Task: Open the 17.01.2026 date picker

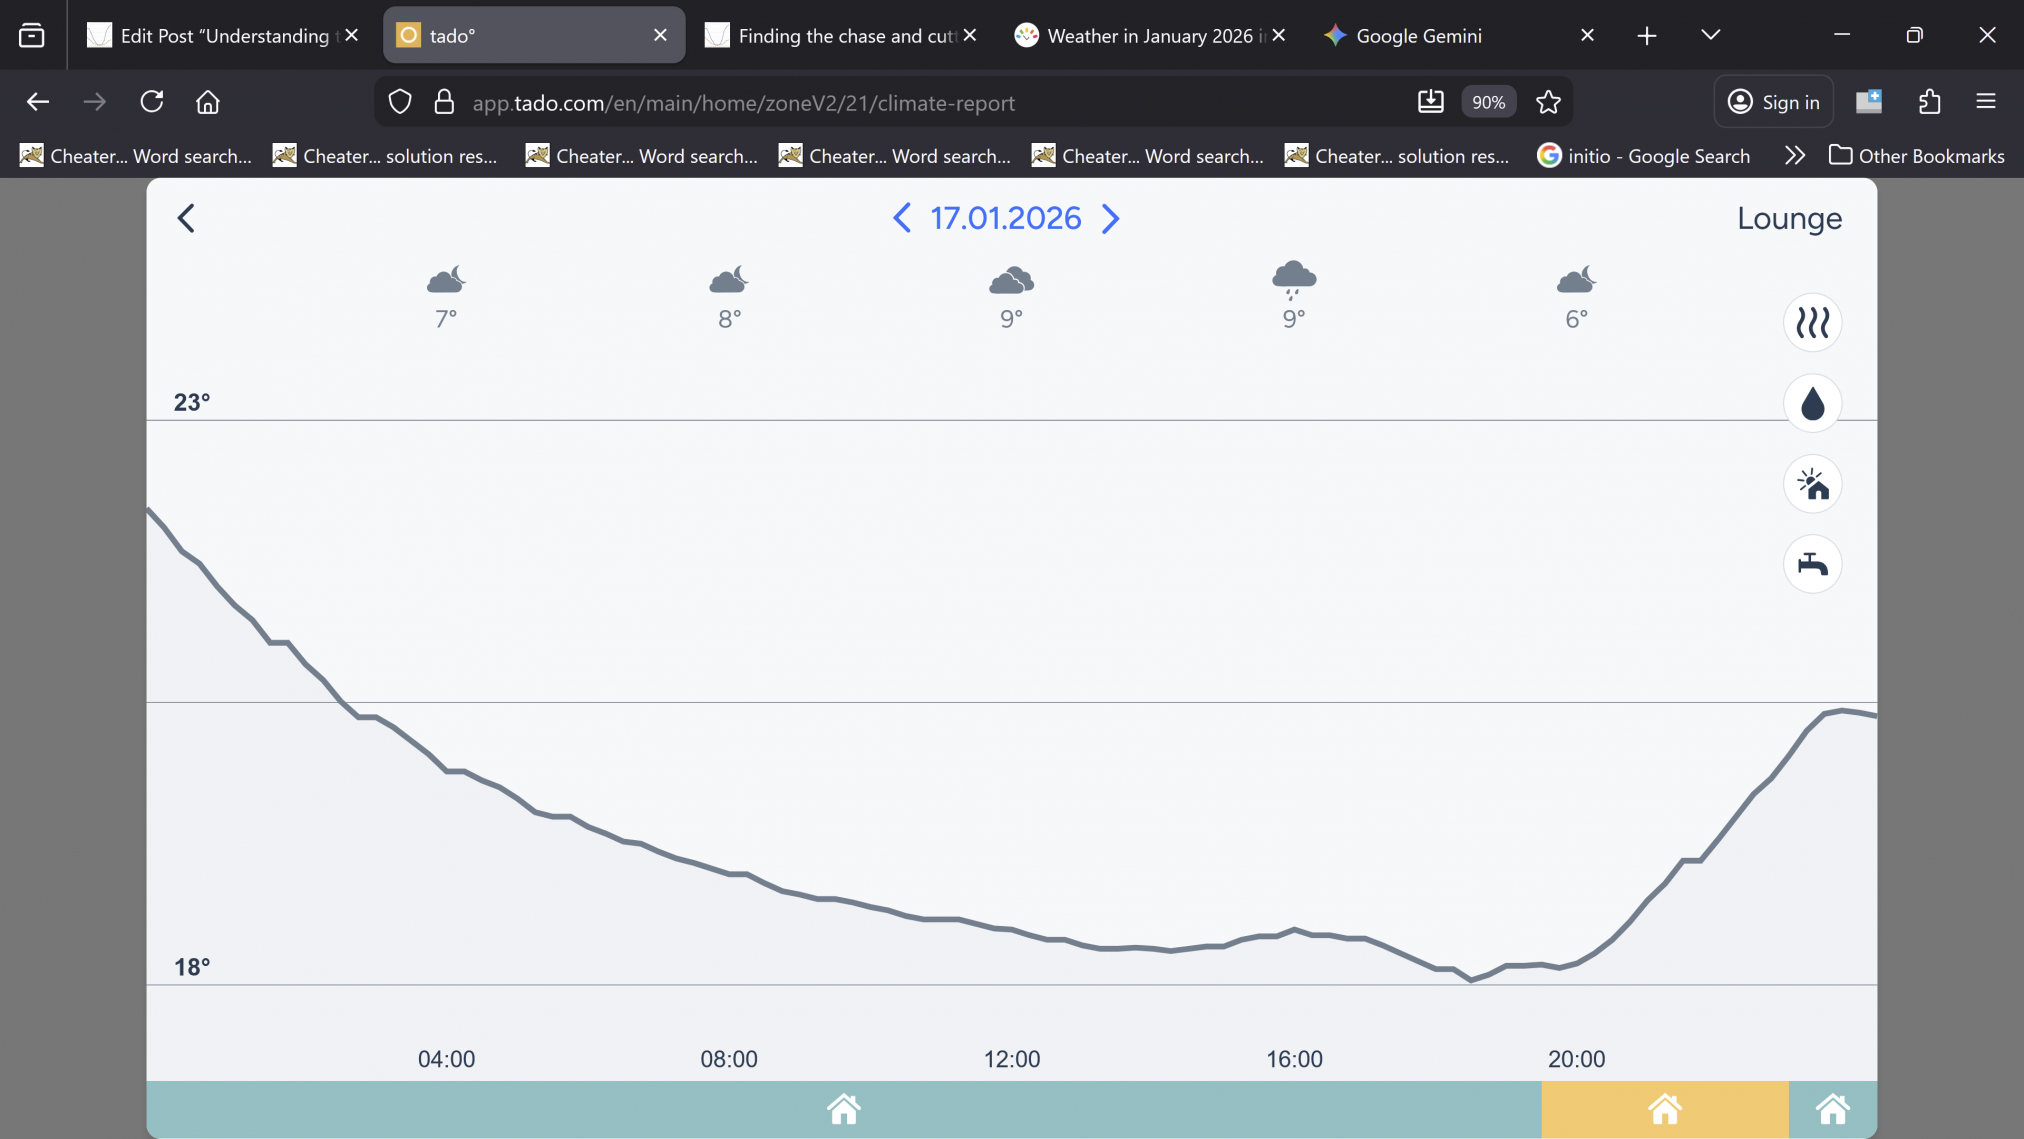Action: click(x=1005, y=218)
